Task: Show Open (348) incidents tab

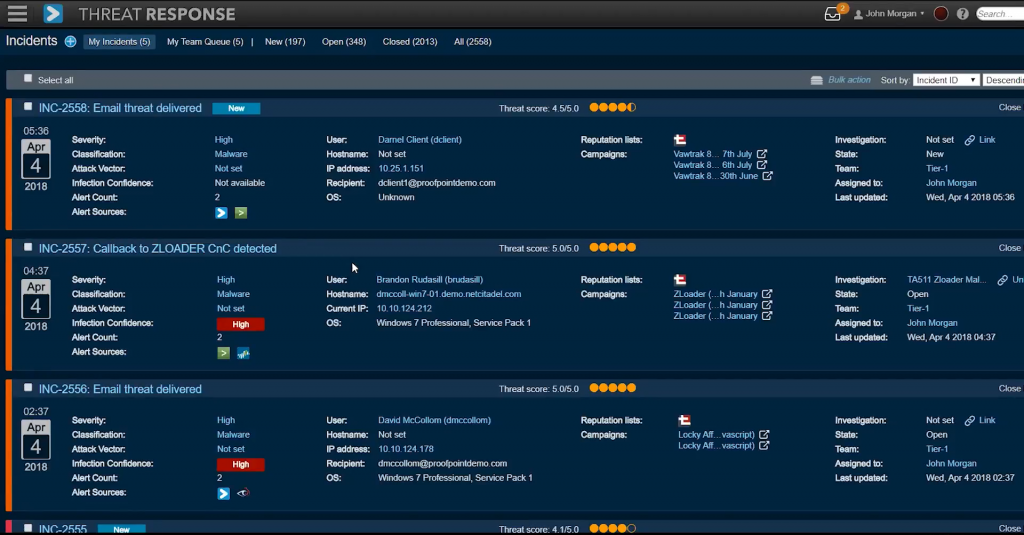Action: (x=344, y=42)
